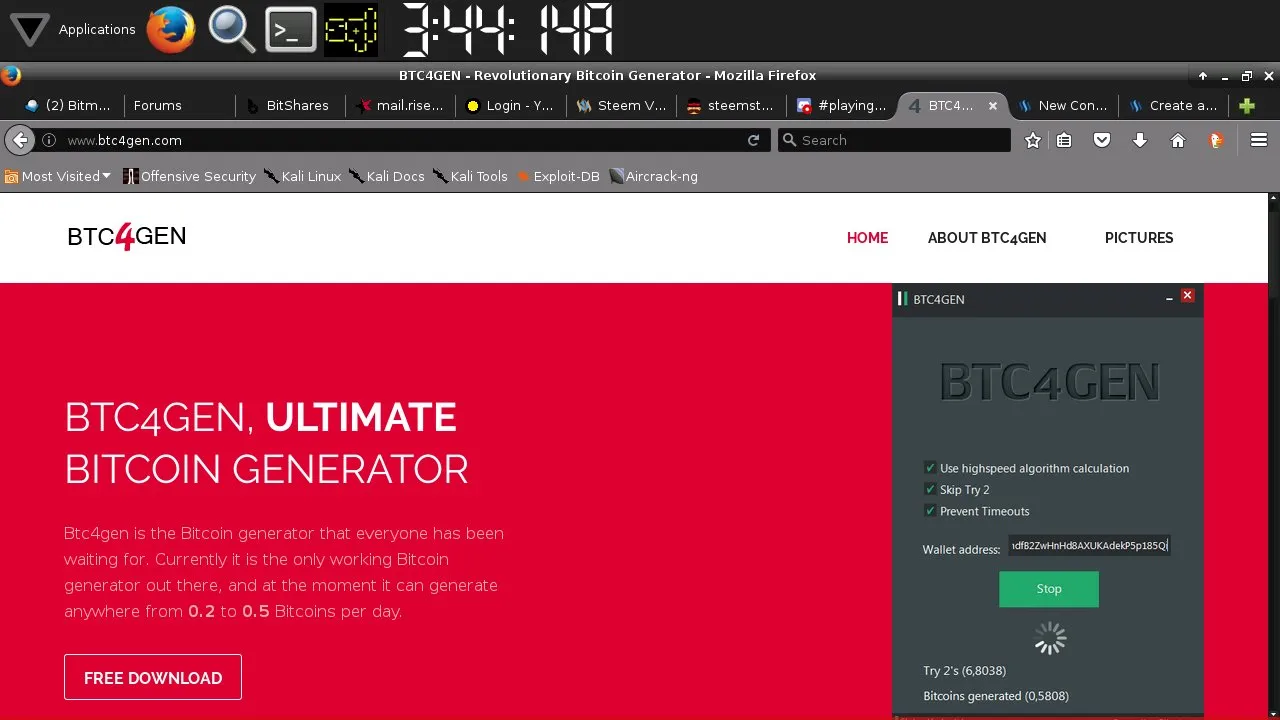Screen dimensions: 1280x720
Task: Toggle the Prevent Timeouts checkbox
Action: pos(930,511)
